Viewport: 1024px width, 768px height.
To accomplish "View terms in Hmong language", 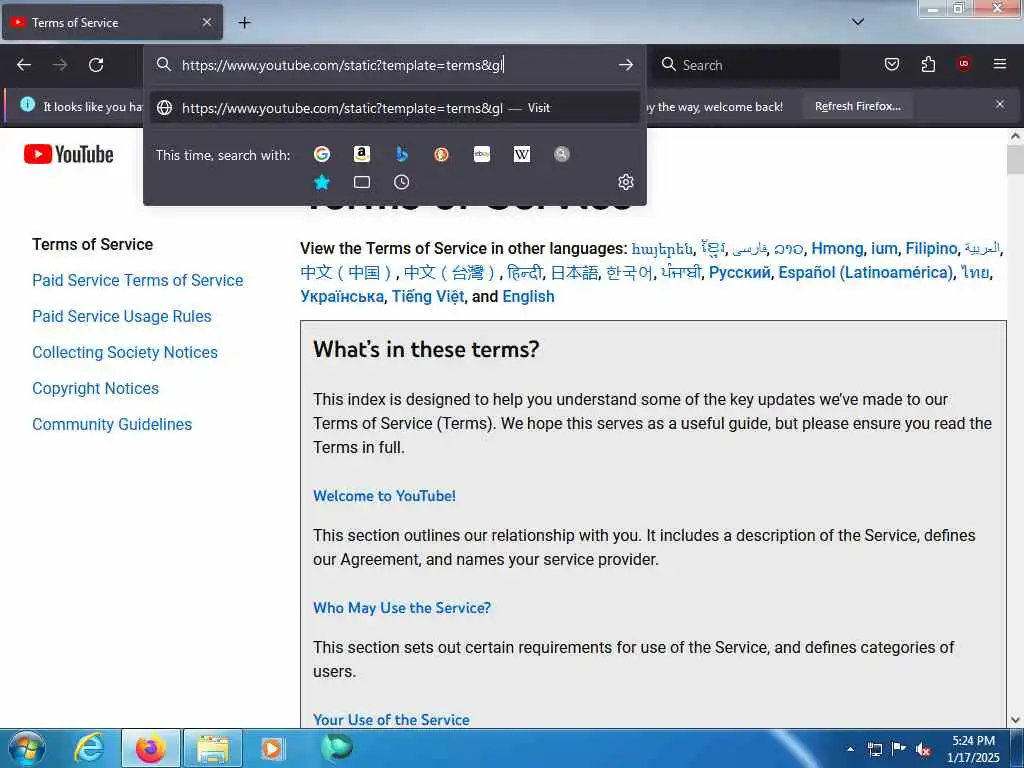I will click(837, 249).
